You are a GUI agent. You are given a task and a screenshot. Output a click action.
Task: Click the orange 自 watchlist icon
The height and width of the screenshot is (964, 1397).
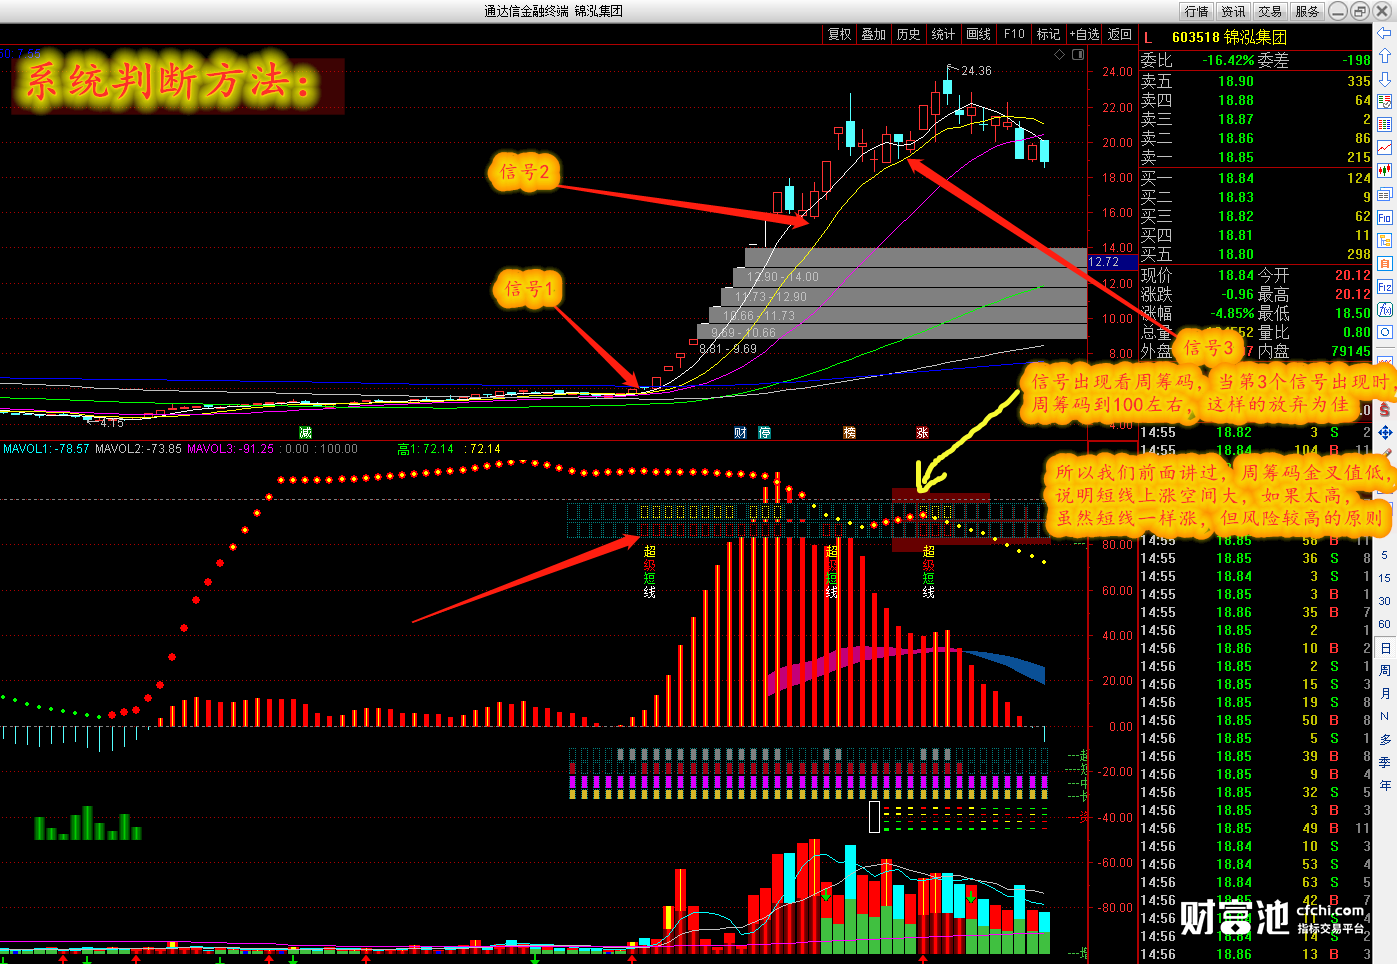(x=1385, y=263)
